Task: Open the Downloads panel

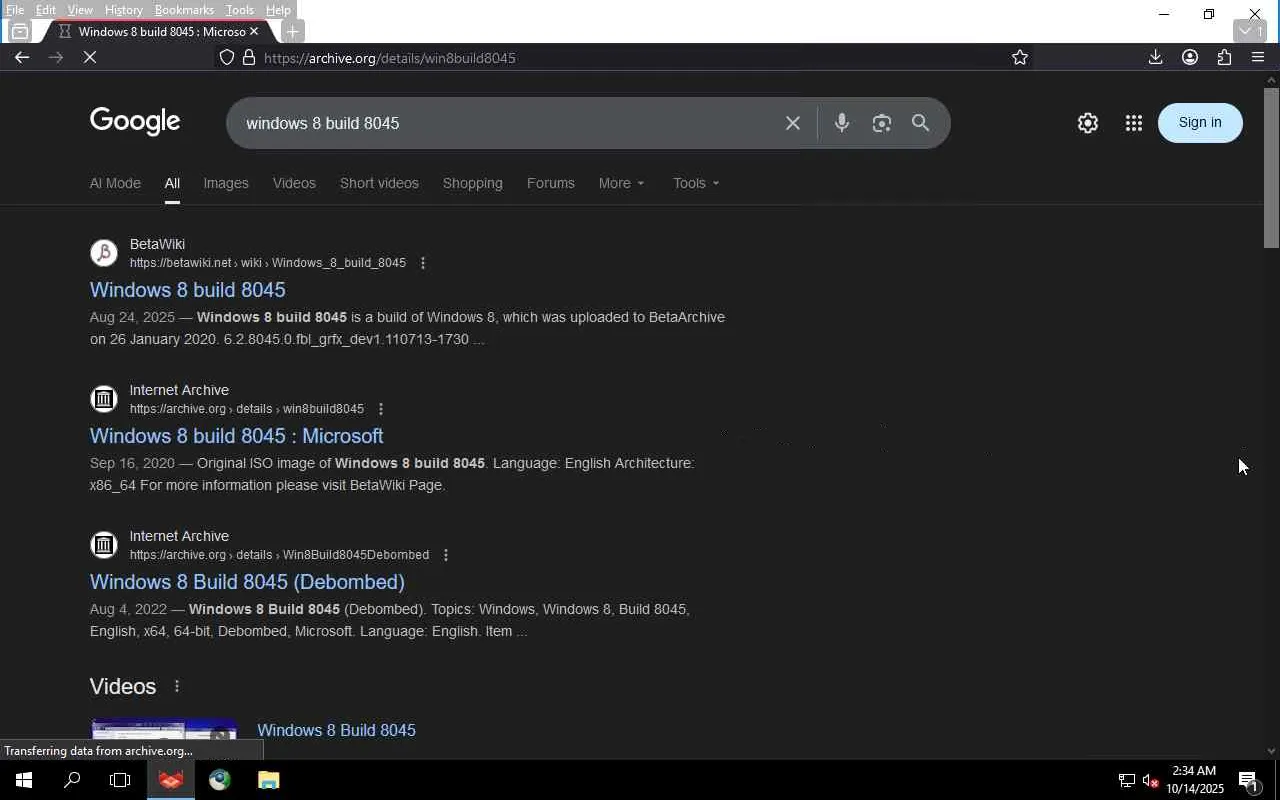Action: (1155, 57)
